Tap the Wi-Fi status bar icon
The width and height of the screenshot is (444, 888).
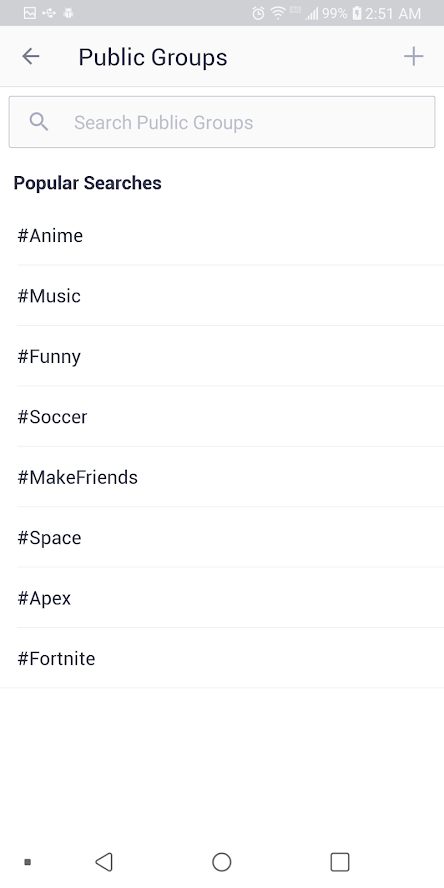tap(278, 13)
